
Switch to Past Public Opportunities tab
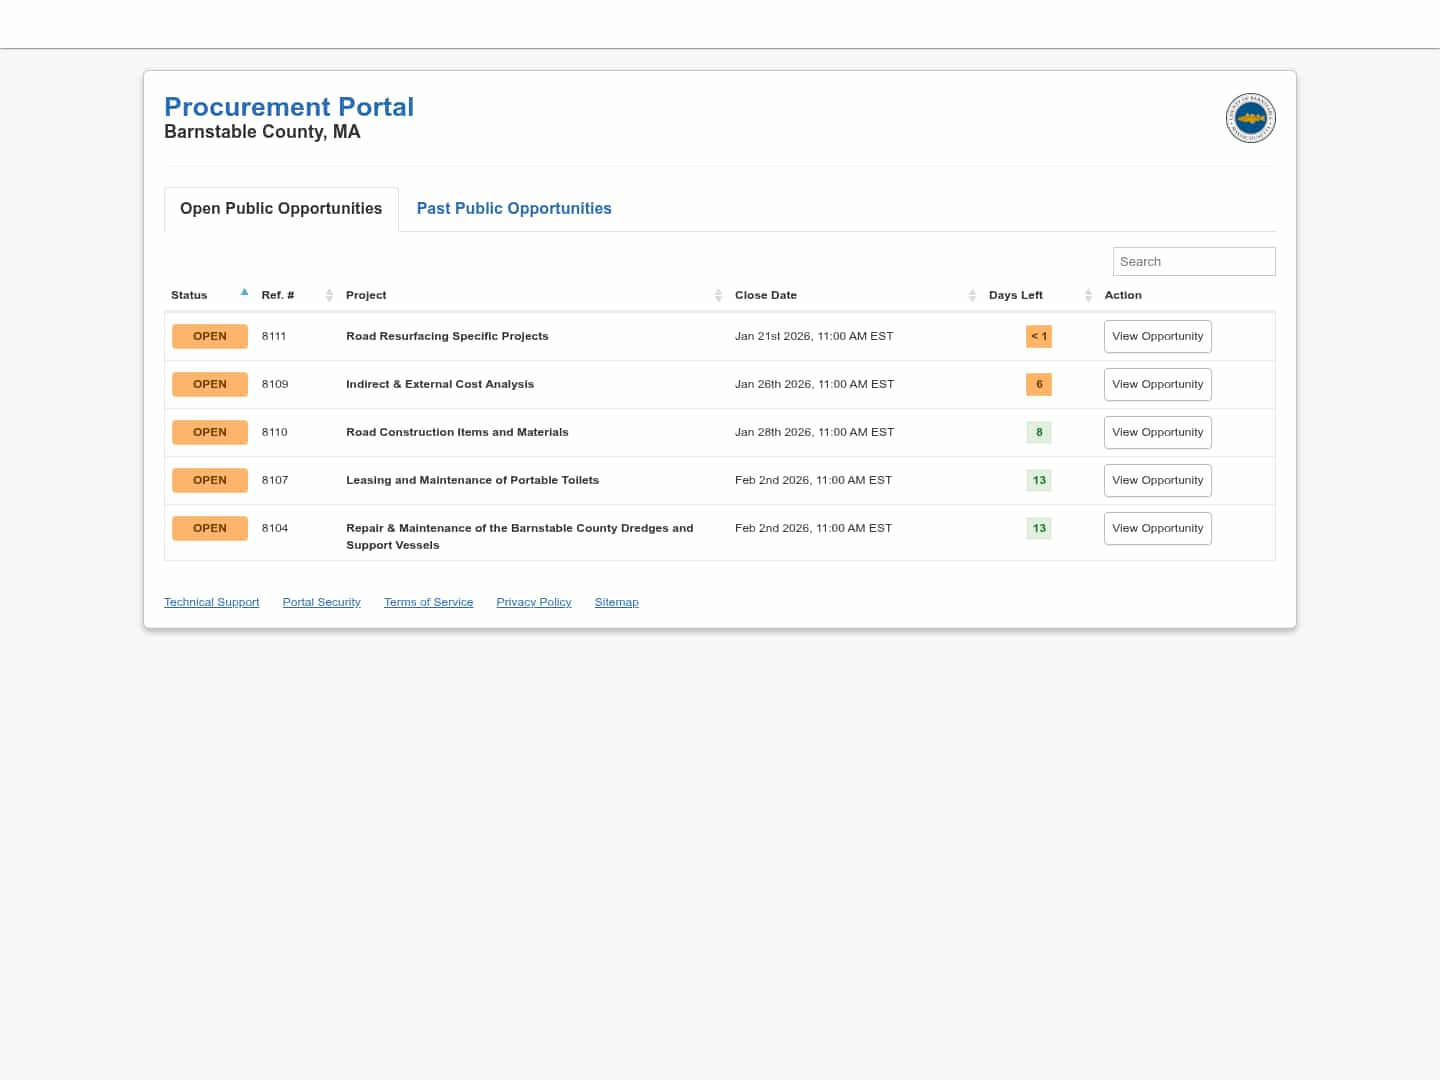514,209
